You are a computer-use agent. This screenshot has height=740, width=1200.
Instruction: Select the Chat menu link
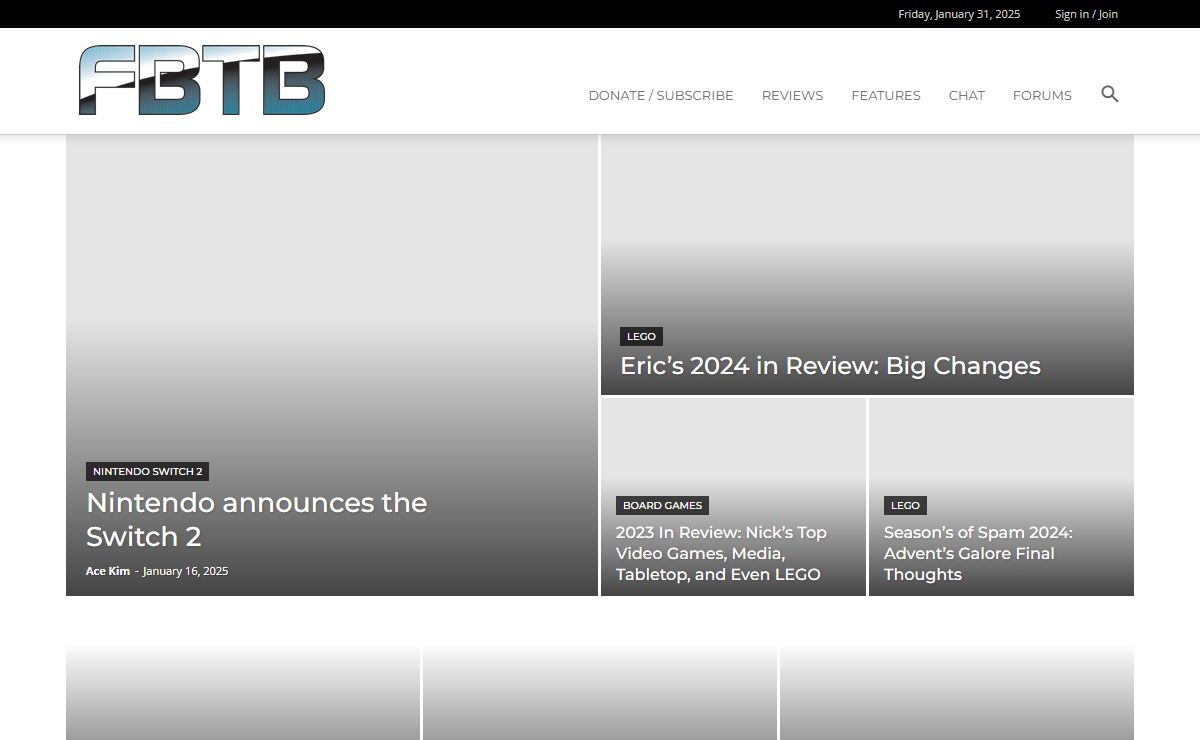[x=967, y=95]
